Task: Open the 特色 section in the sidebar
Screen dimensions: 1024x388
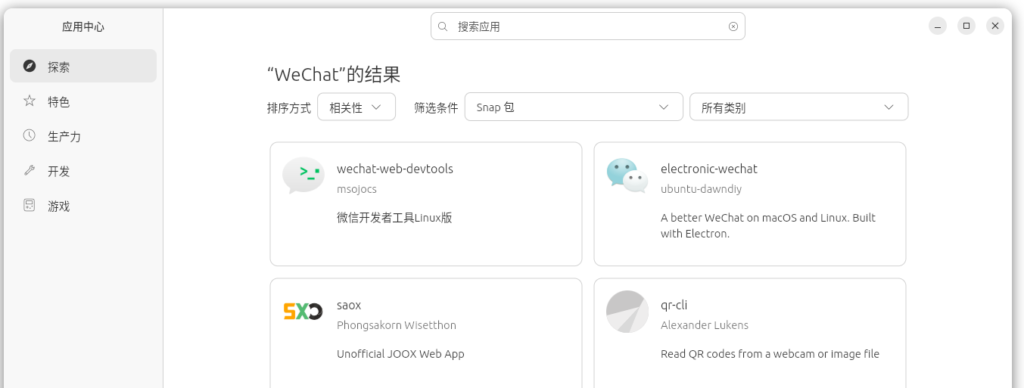Action: [x=83, y=101]
